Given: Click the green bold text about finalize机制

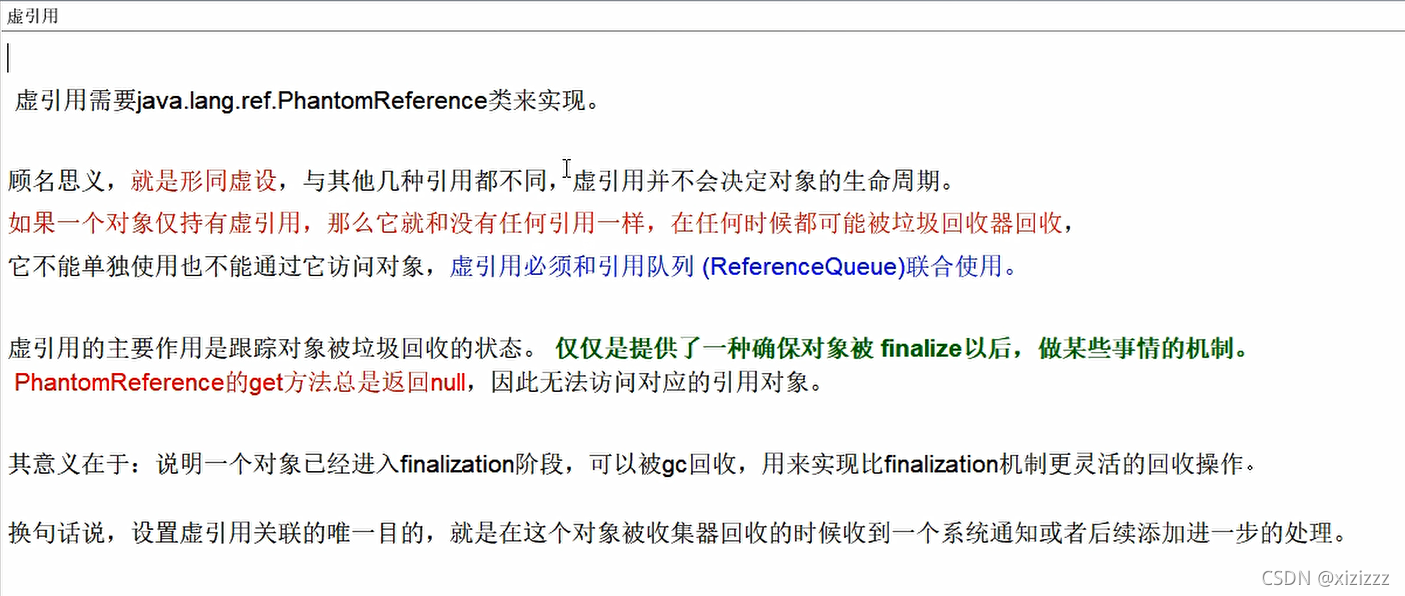Looking at the screenshot, I should [902, 351].
